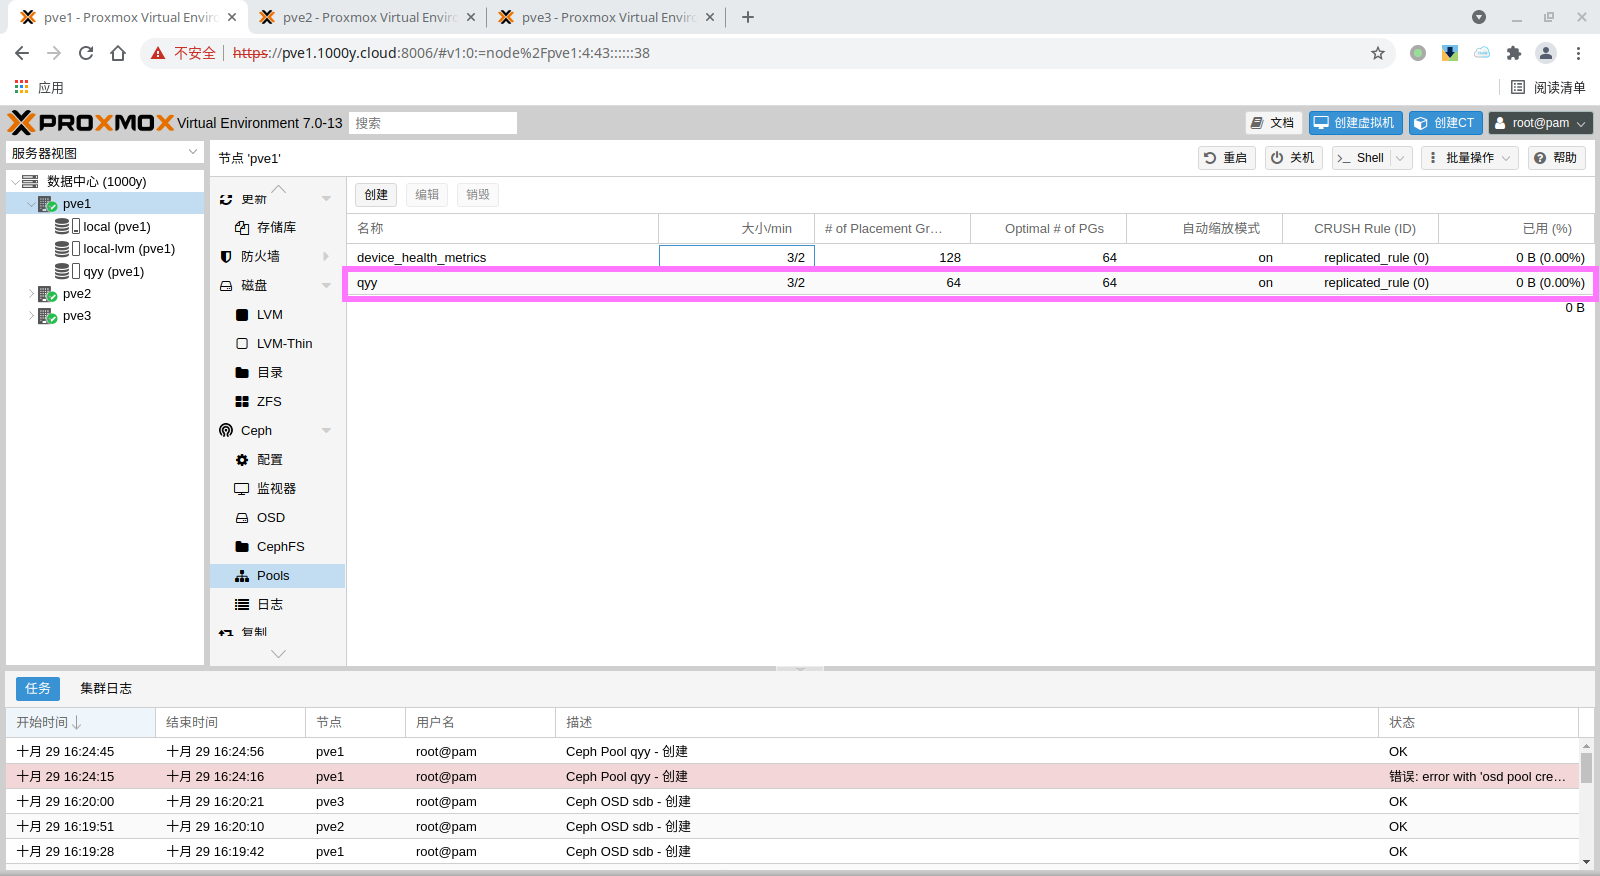Click the firewall shield icon
The image size is (1600, 876).
pyautogui.click(x=226, y=257)
